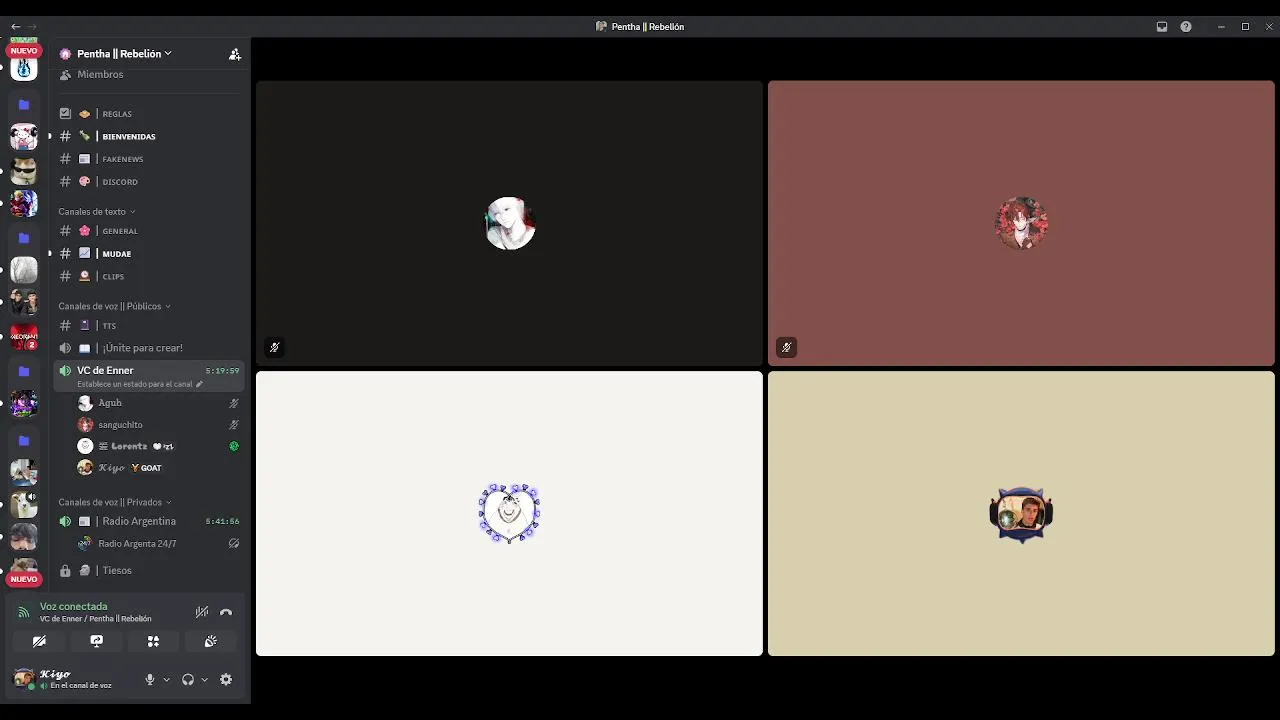Open the invite people icon beside server name
Image resolution: width=1280 pixels, height=720 pixels.
(x=235, y=54)
